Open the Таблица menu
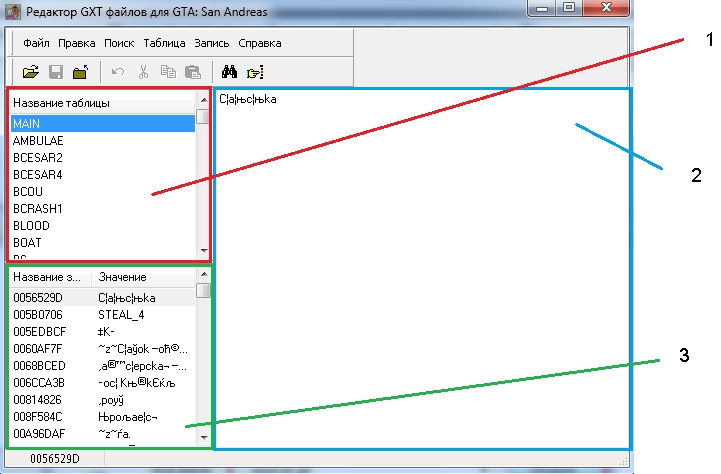 click(164, 44)
